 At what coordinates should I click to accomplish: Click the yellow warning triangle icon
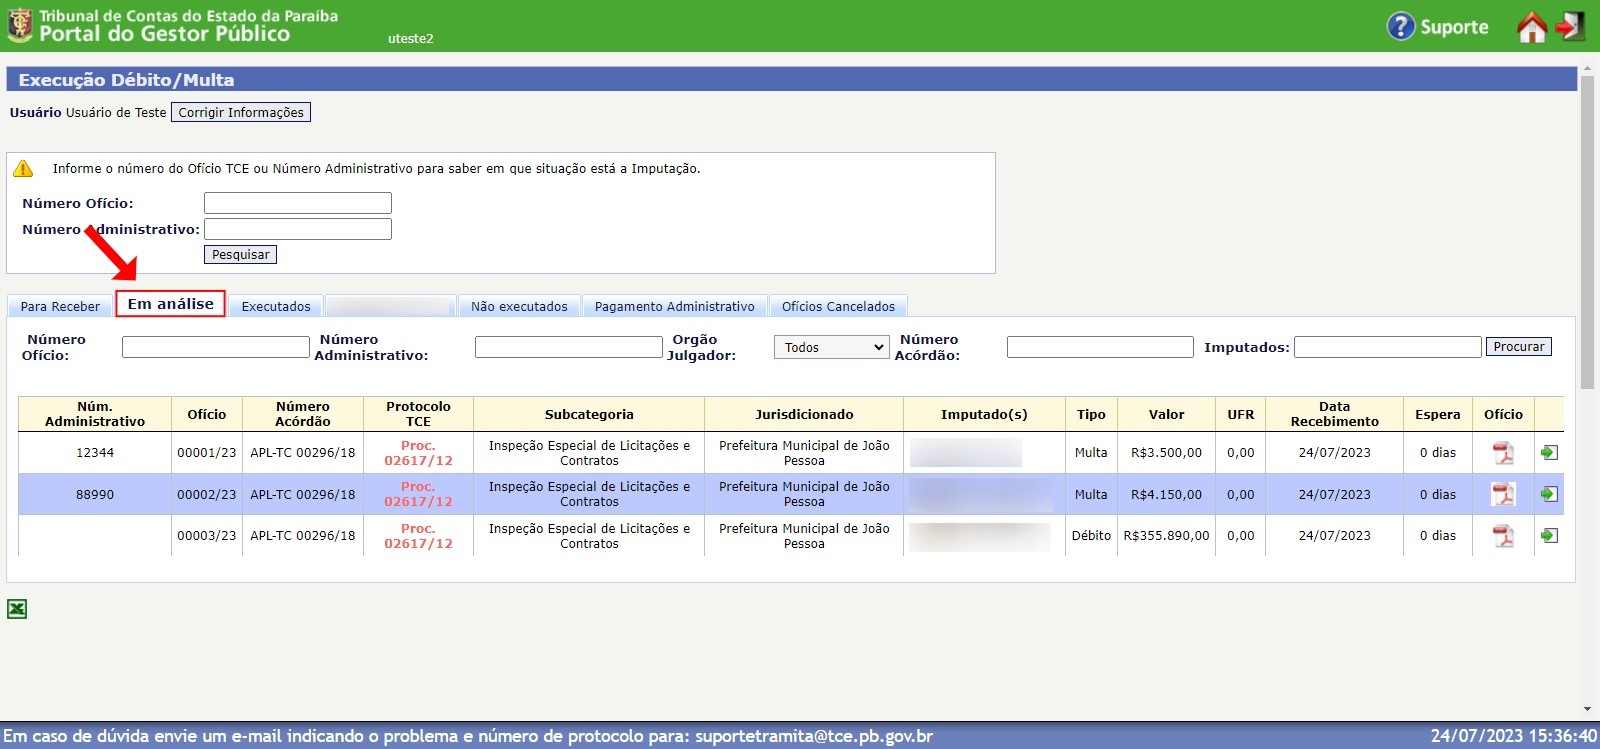(x=23, y=169)
